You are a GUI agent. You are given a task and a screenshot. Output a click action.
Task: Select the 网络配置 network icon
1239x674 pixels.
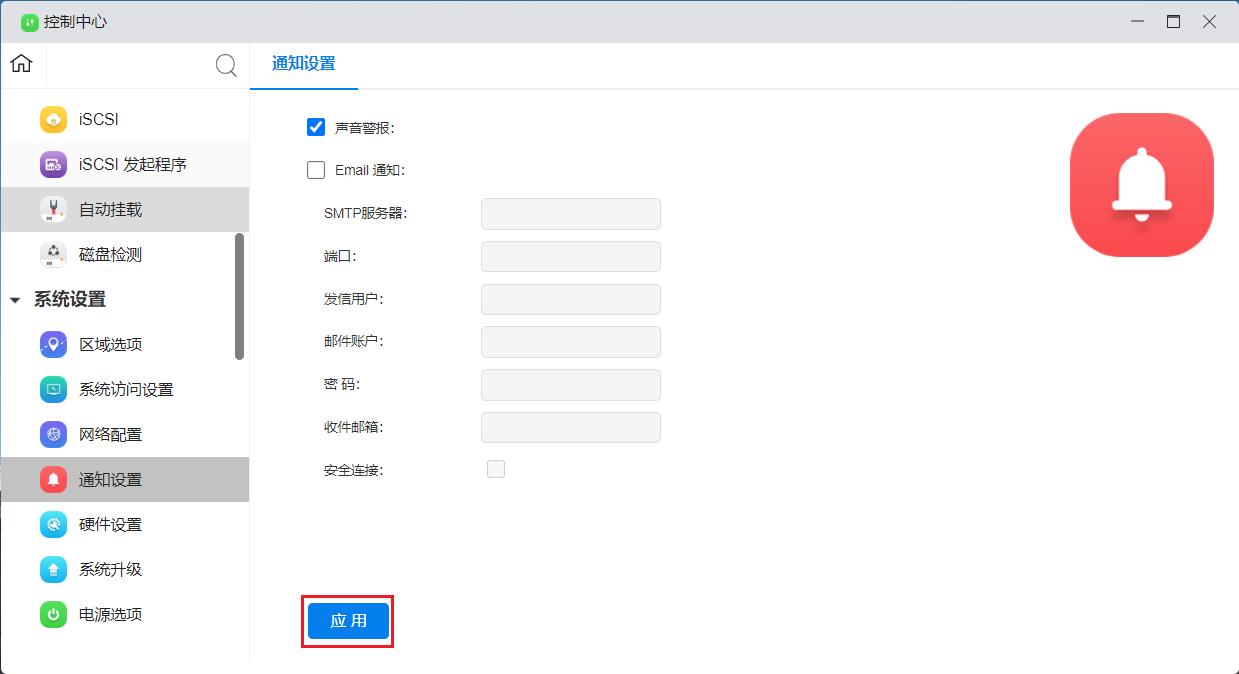pyautogui.click(x=53, y=434)
